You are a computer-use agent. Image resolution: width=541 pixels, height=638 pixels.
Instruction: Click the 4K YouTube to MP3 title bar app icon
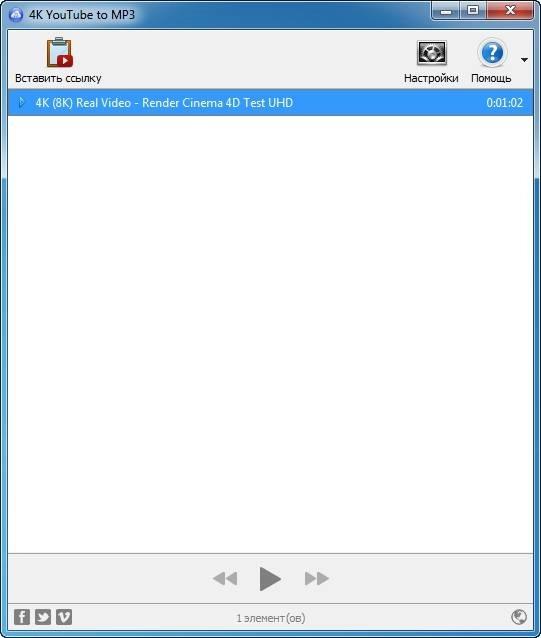(16, 15)
